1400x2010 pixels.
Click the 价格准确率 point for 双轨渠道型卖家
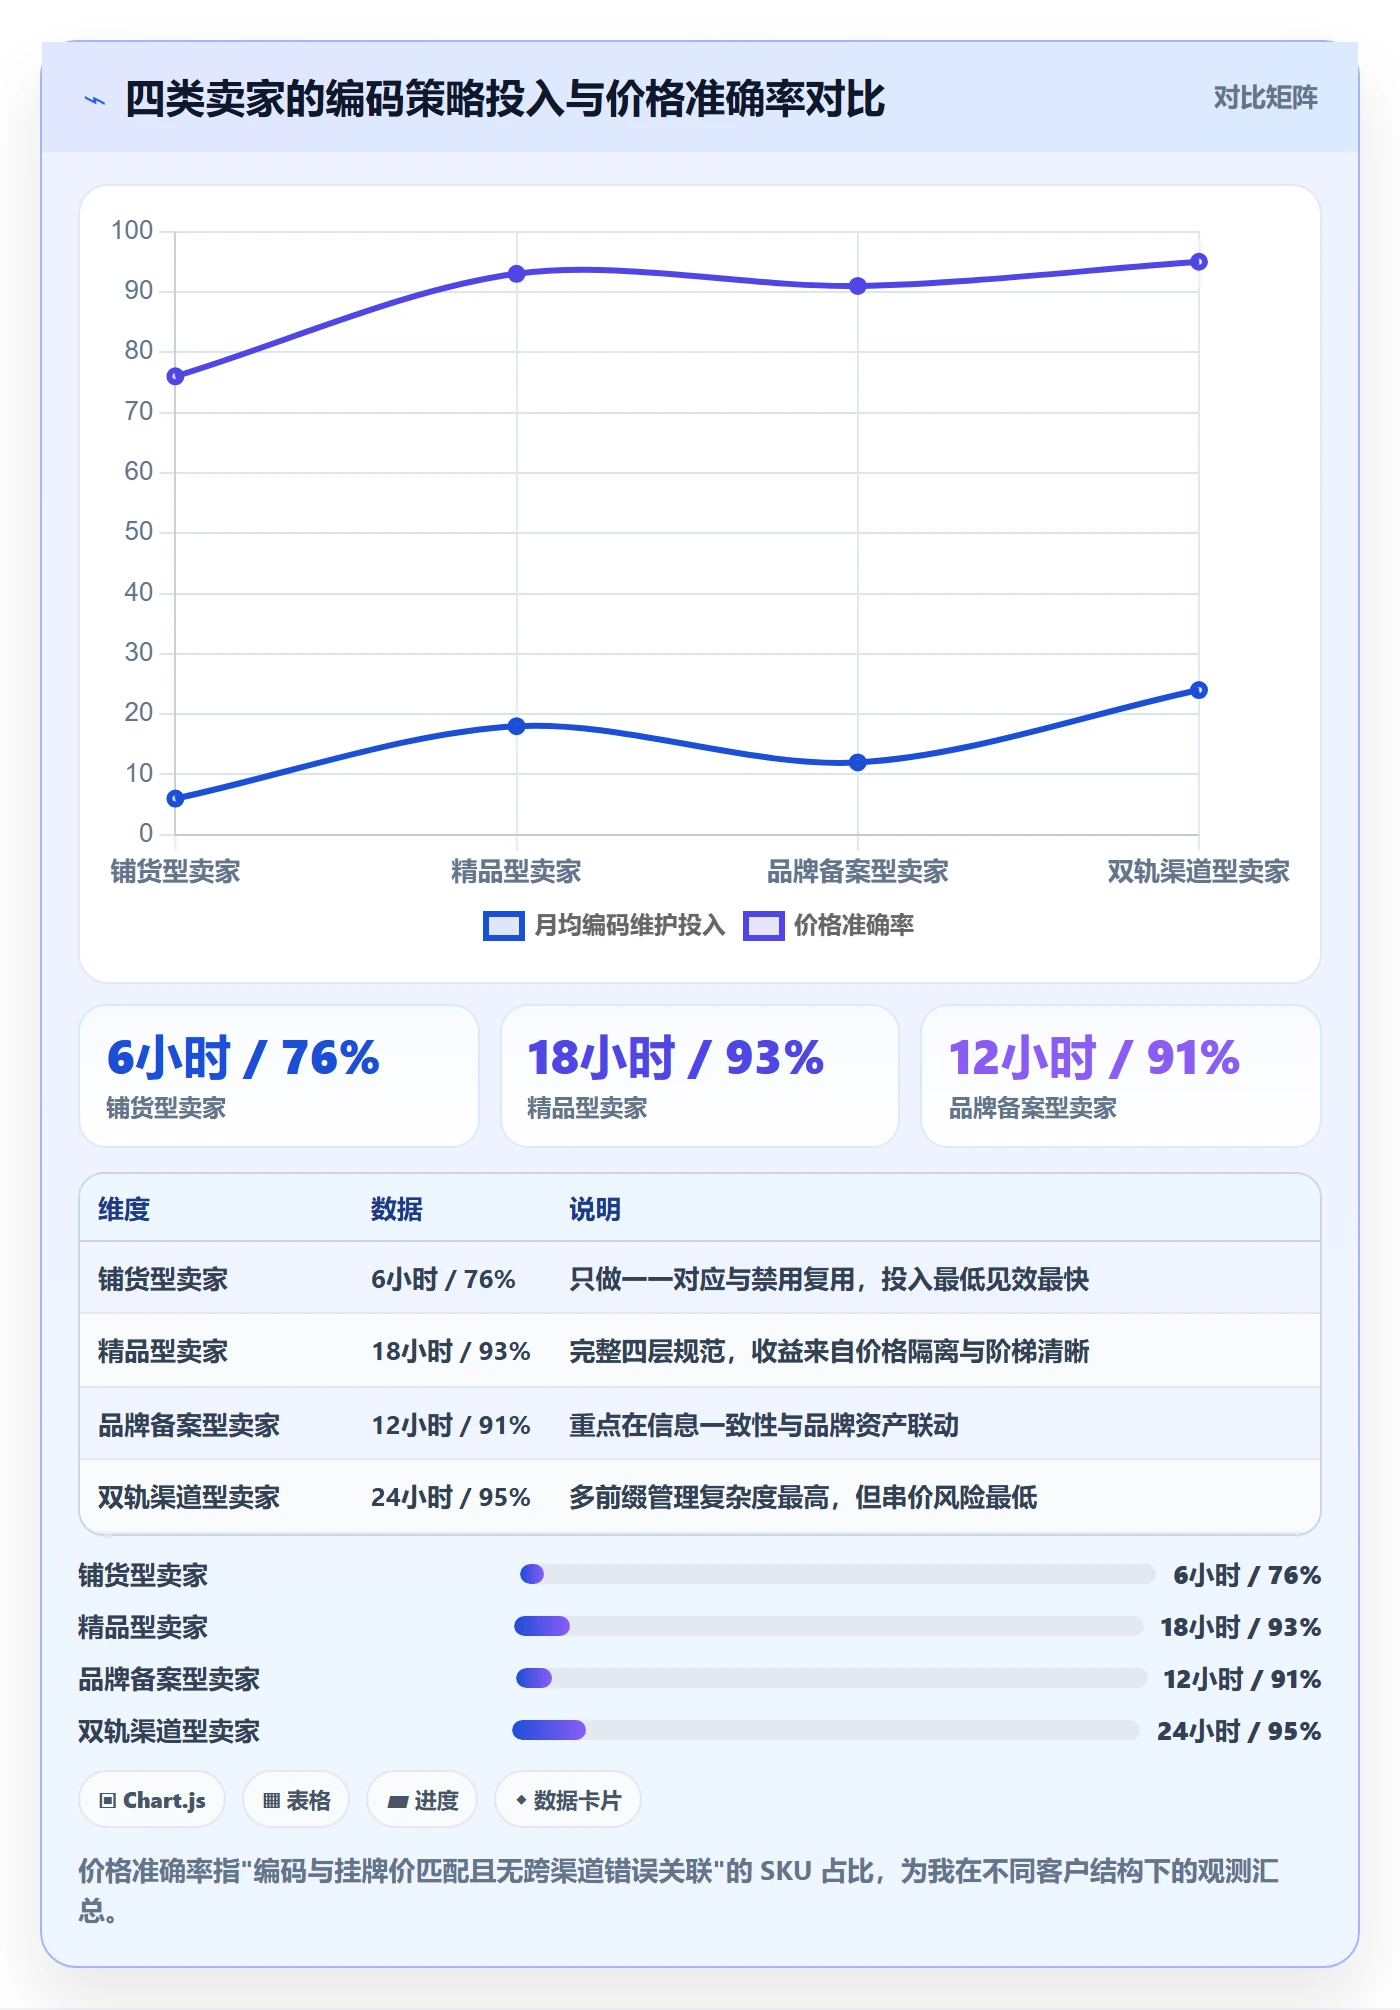click(1199, 262)
